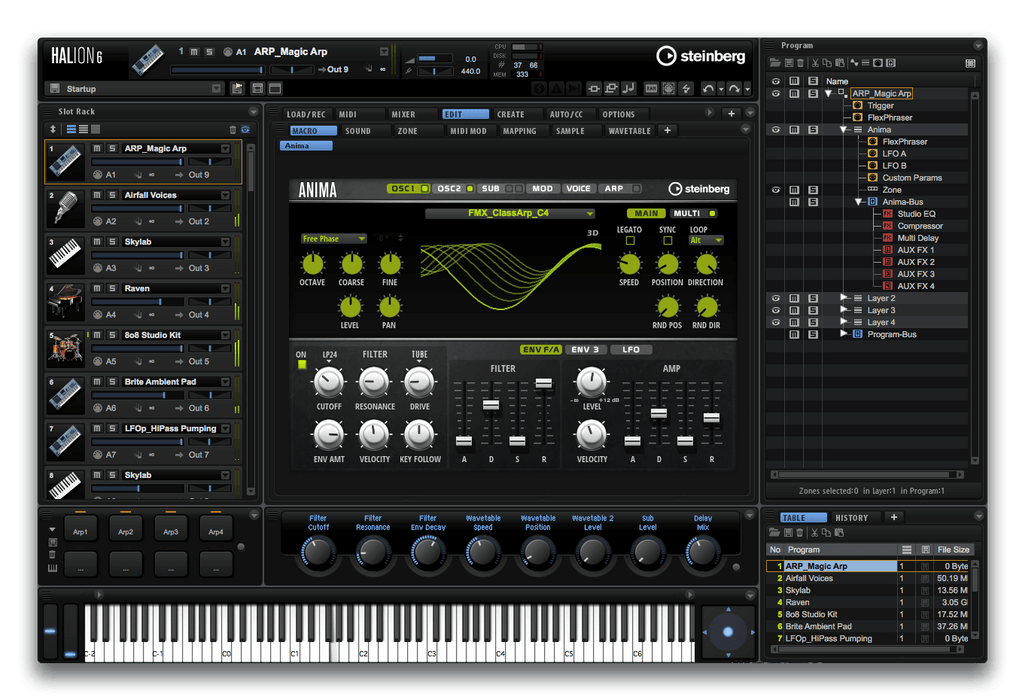Click the Raven piano slot icon
Viewport: 1025px width, 700px height.
tap(65, 301)
